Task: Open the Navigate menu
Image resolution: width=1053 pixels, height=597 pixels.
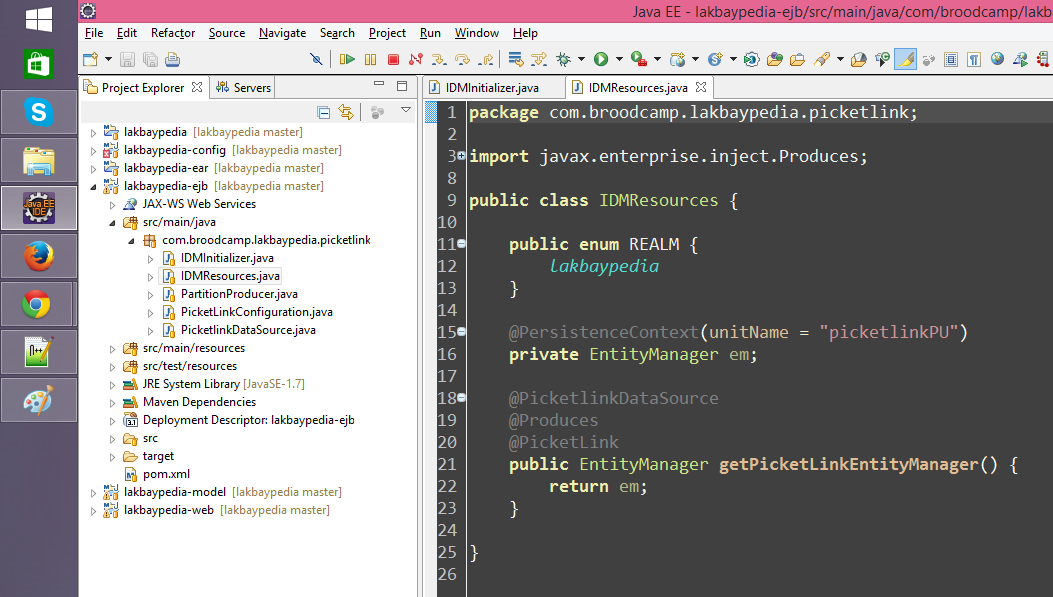Action: [x=283, y=33]
